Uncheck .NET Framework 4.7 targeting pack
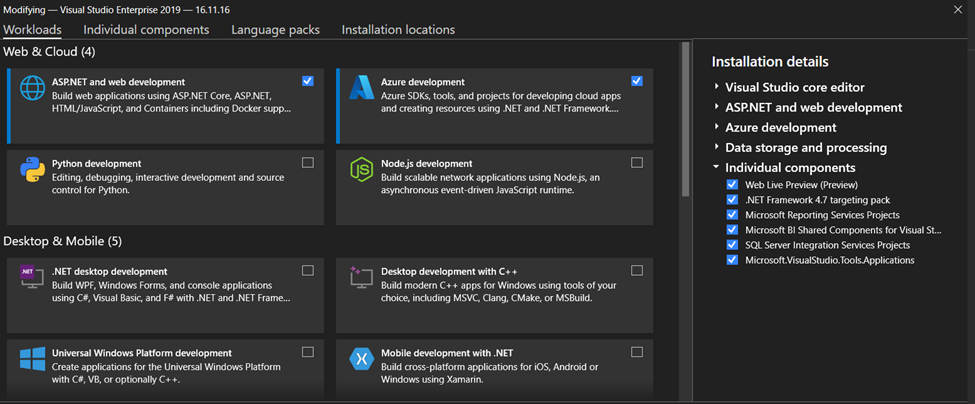The image size is (975, 404). (x=732, y=200)
